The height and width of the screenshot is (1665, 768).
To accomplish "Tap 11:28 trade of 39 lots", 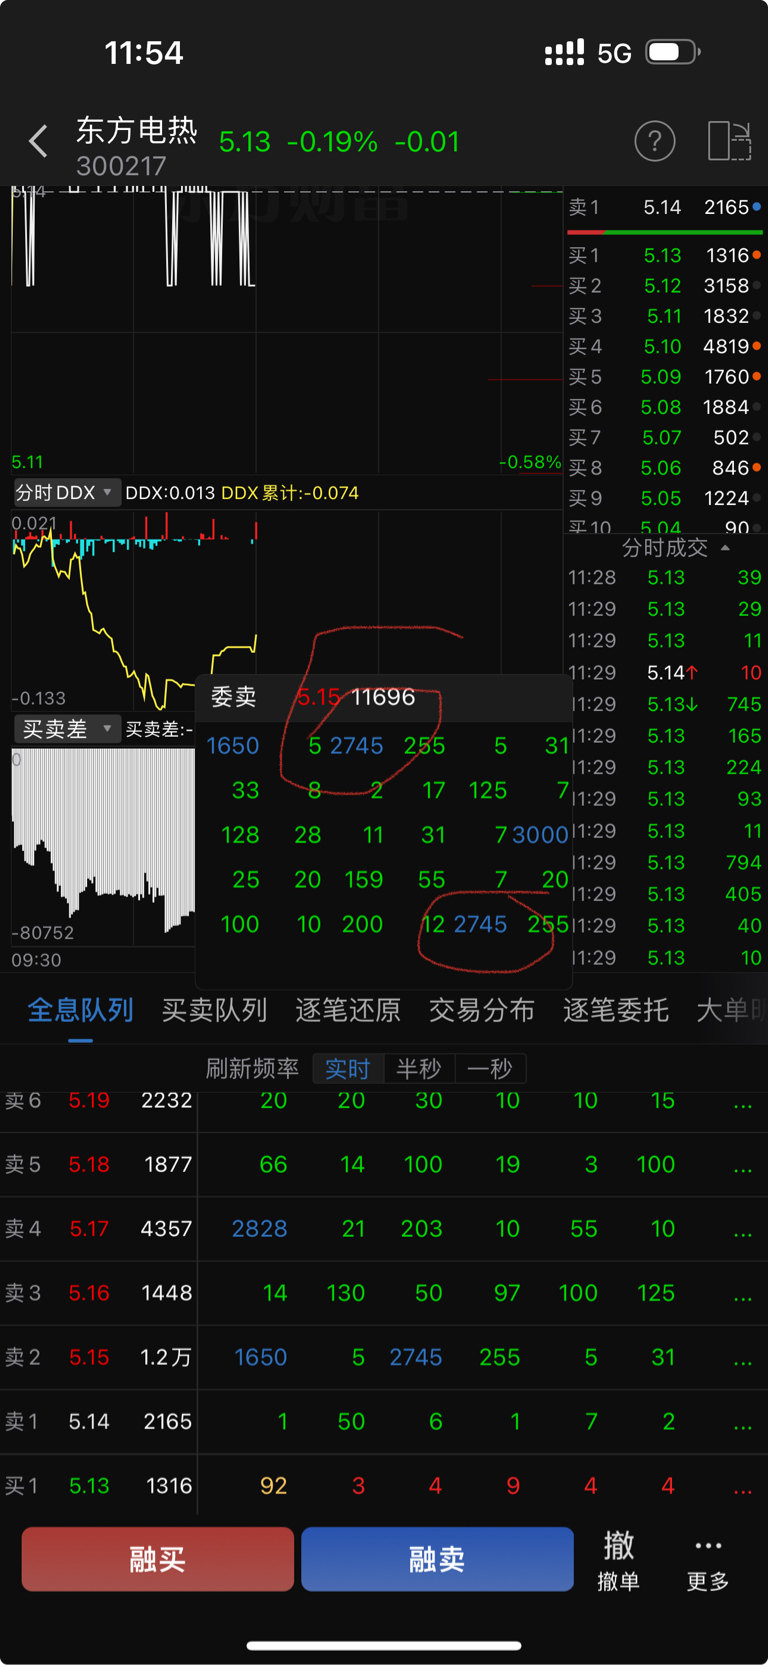I will point(665,578).
